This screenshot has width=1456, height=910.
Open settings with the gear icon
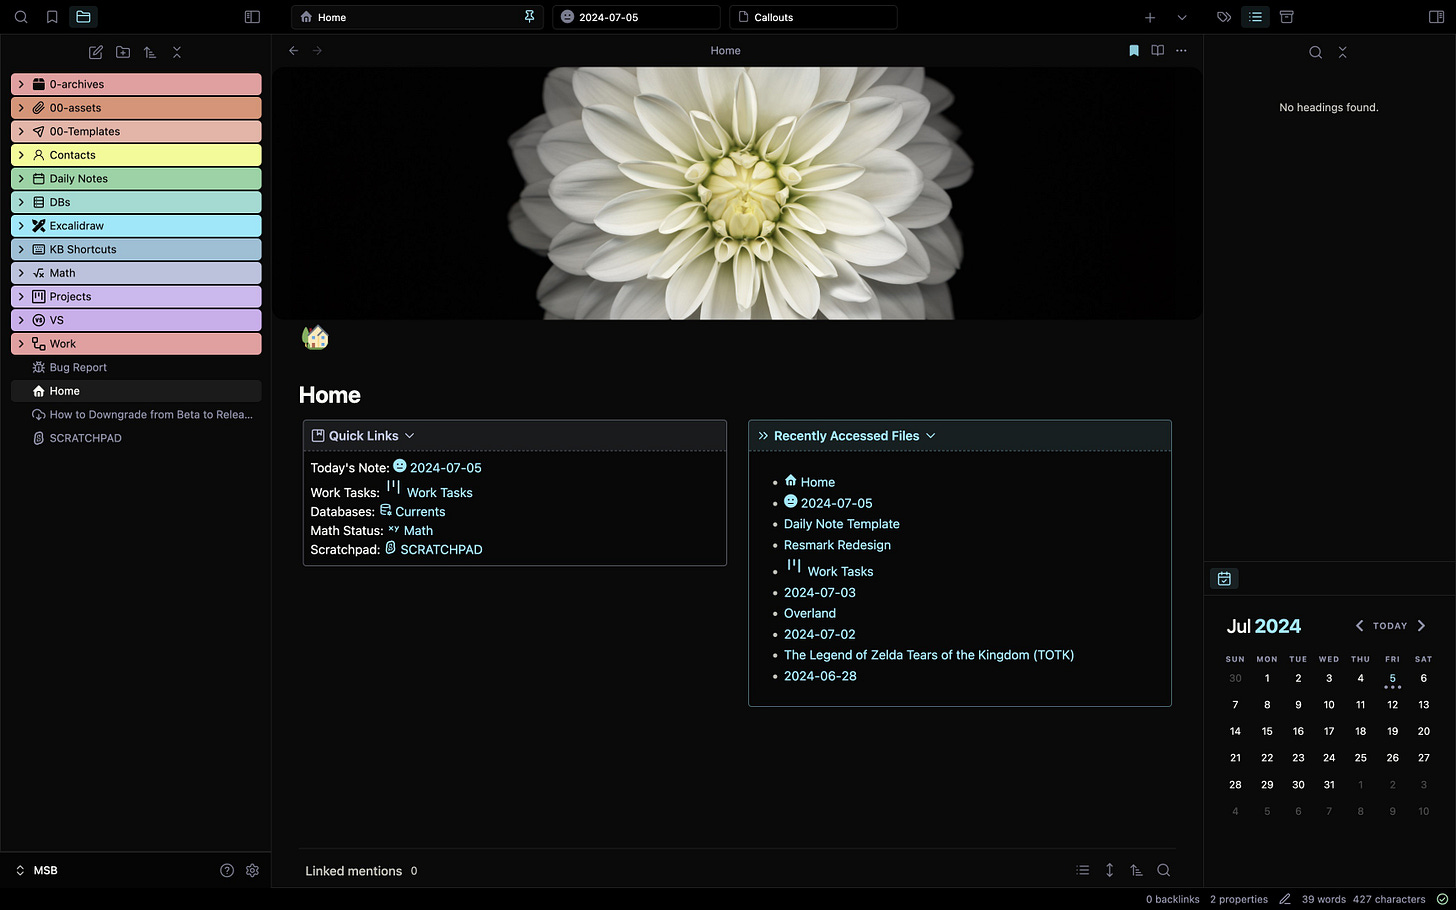252,870
